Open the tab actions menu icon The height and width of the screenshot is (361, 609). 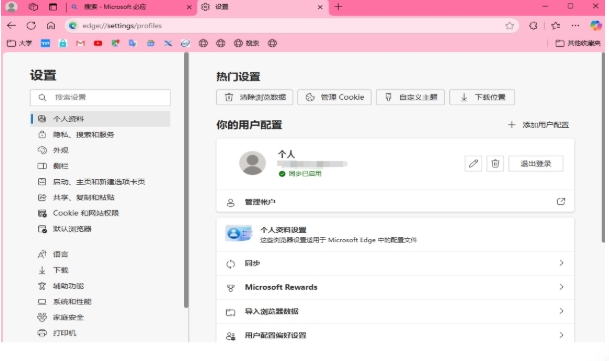(53, 7)
